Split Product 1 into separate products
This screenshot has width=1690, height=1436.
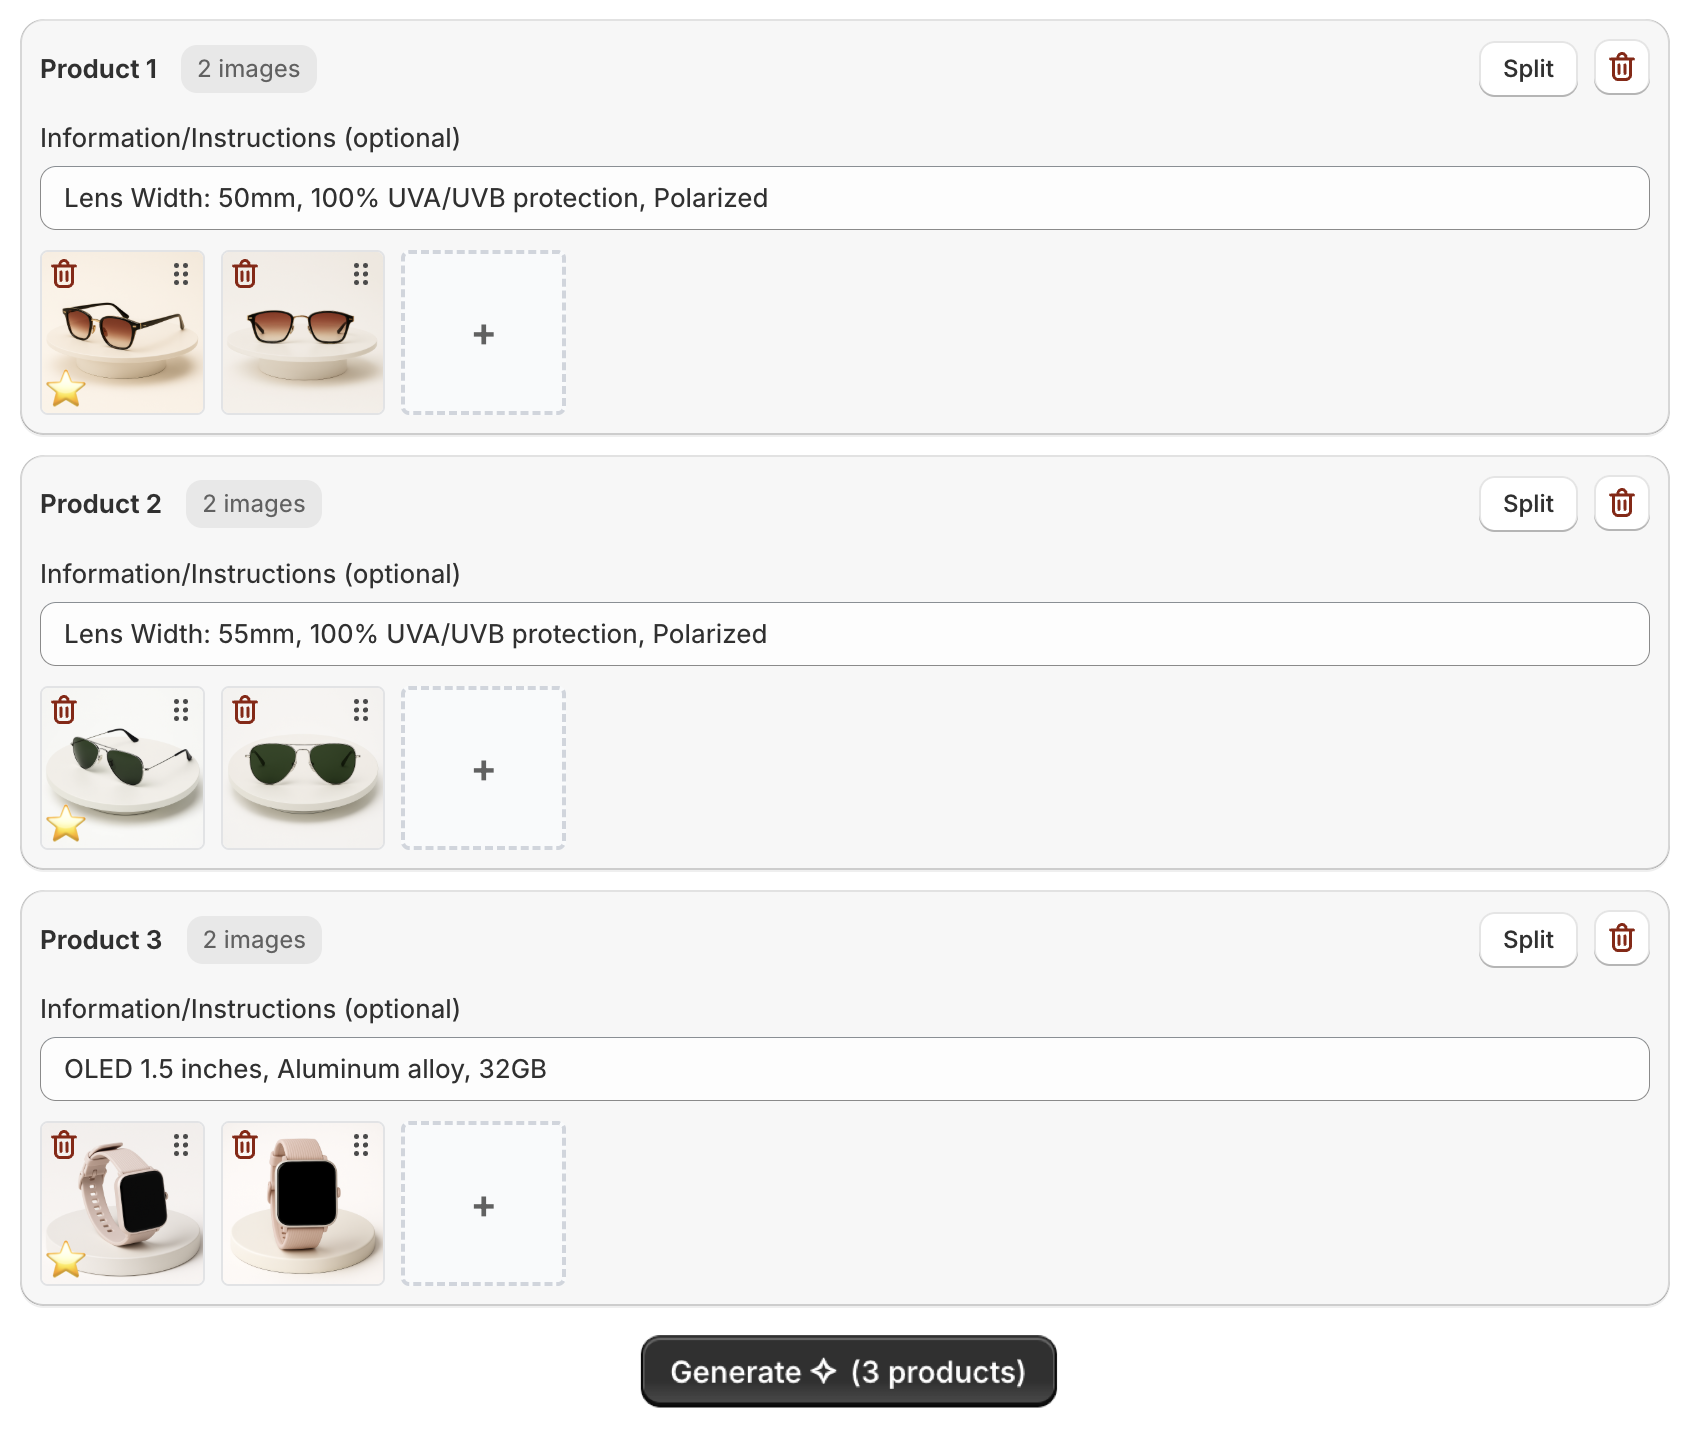click(x=1527, y=68)
